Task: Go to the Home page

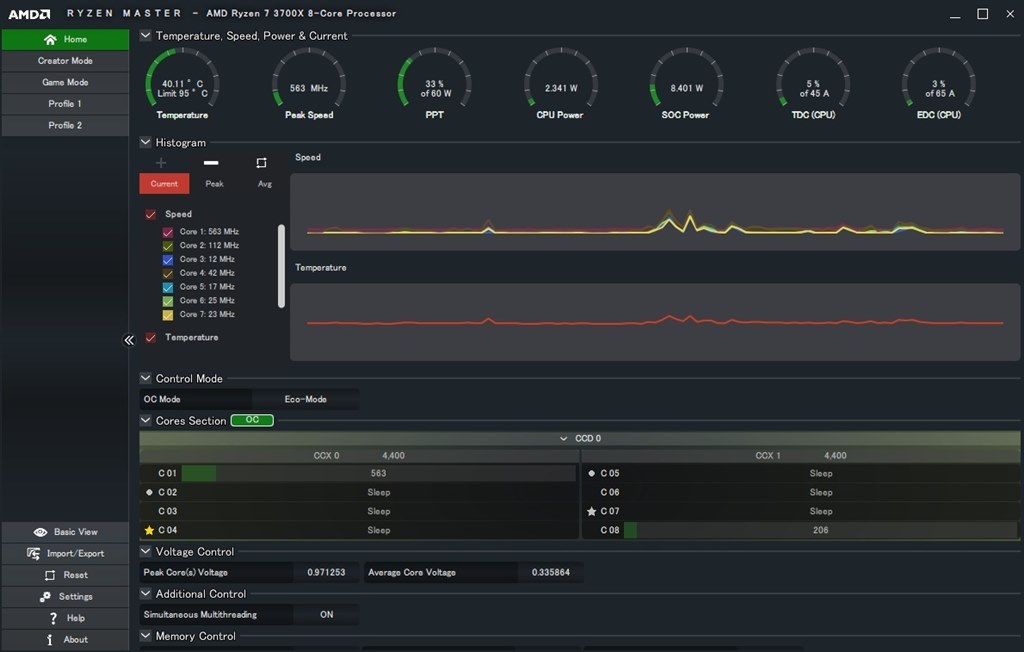Action: 65,39
